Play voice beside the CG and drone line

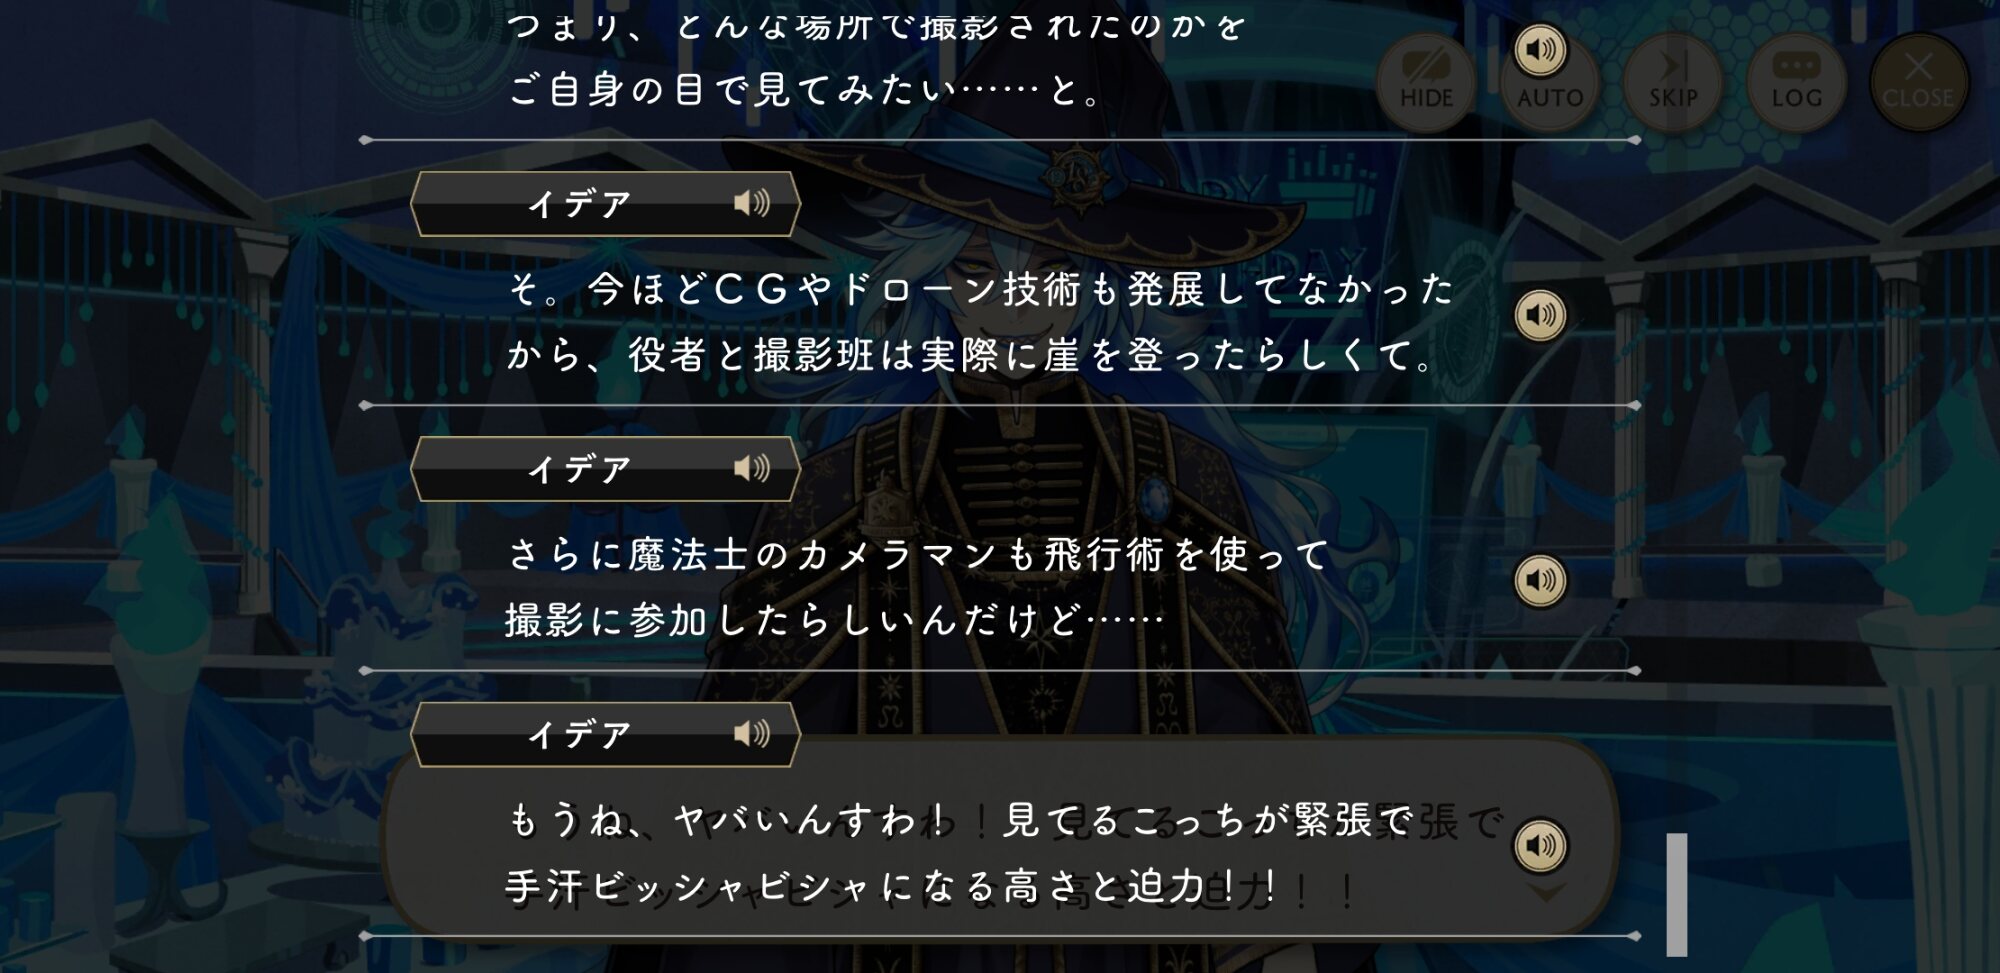1540,315
